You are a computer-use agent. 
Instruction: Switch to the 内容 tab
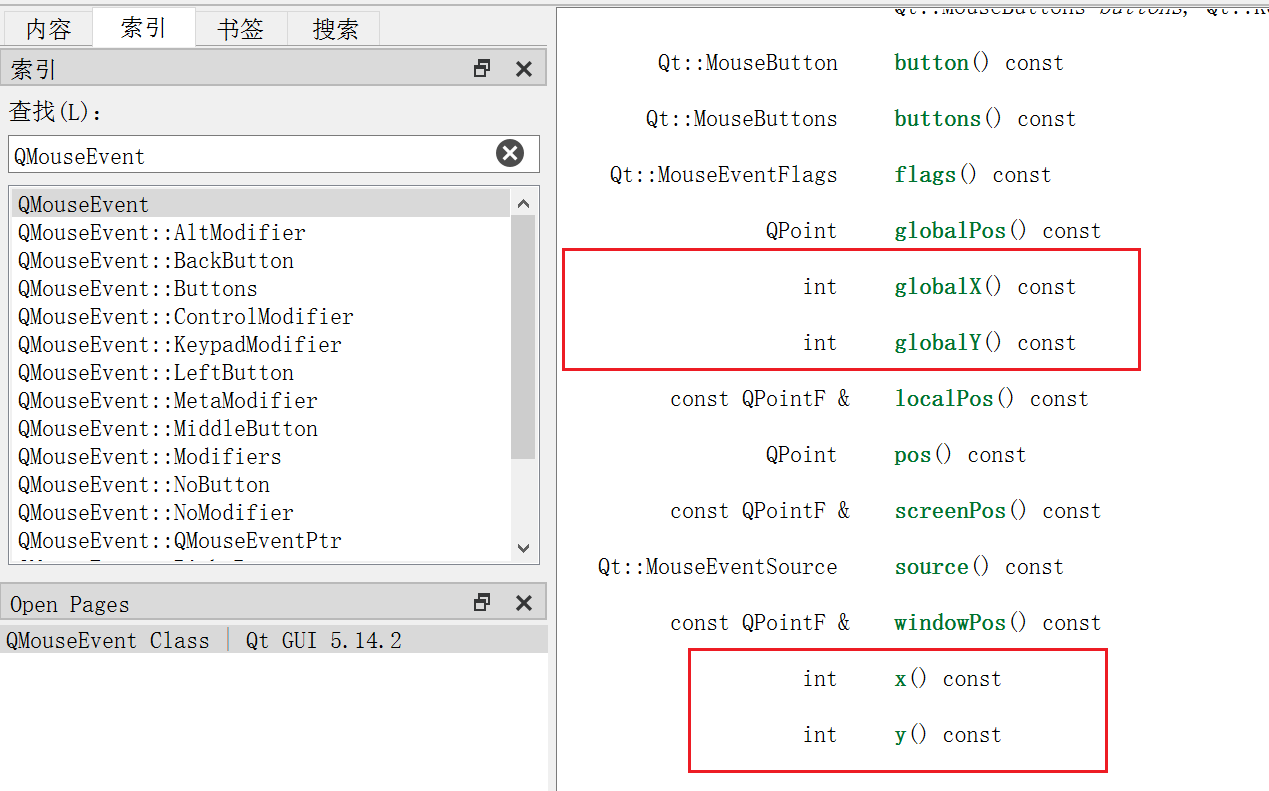tap(48, 29)
